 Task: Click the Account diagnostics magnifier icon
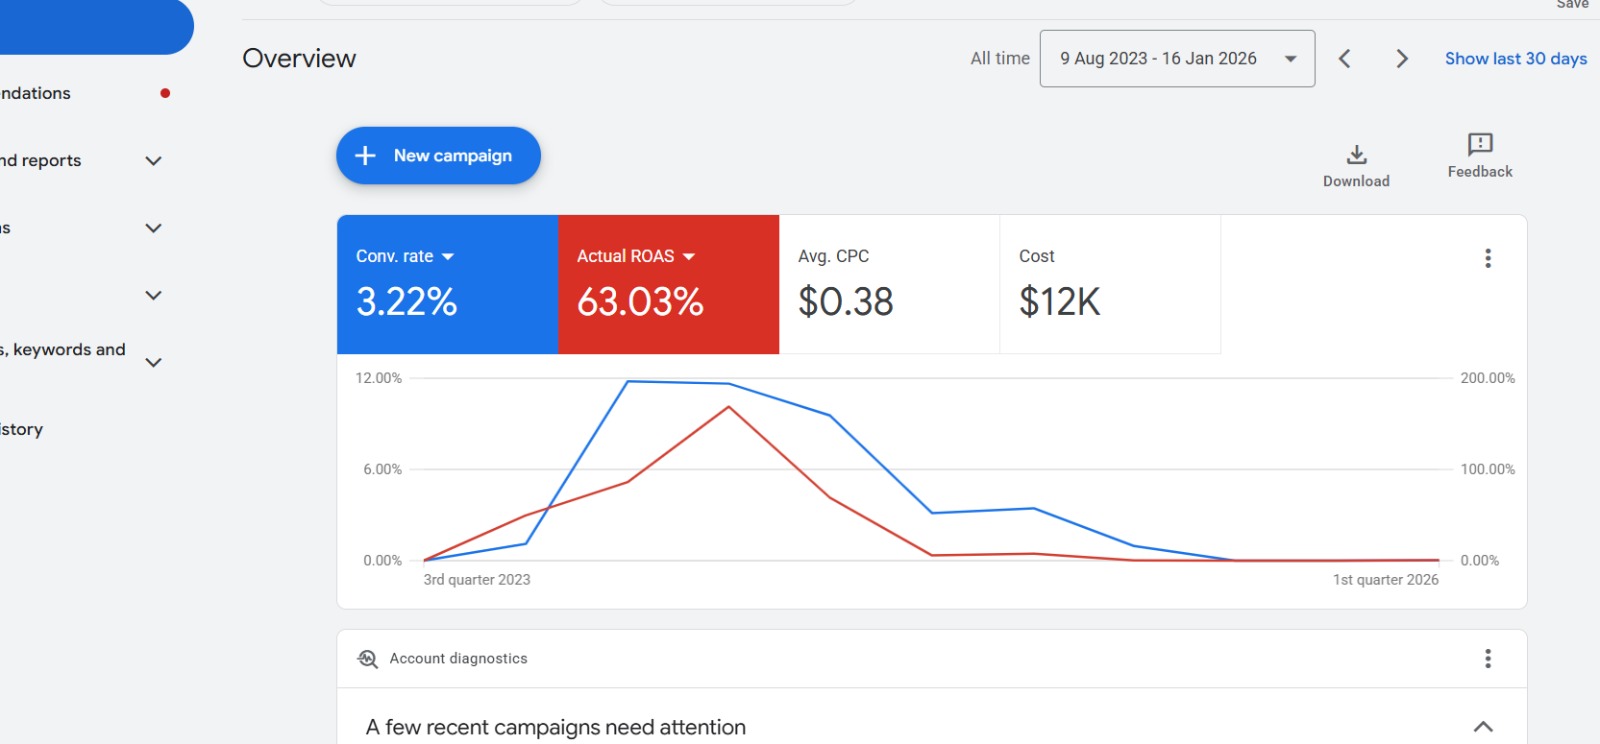368,659
